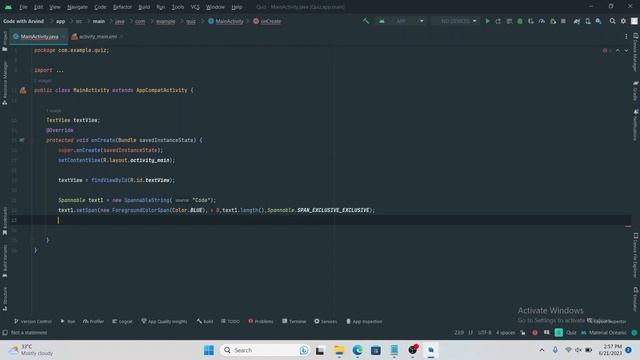Image resolution: width=640 pixels, height=360 pixels.
Task: Open the editor tabs more-options menu
Action: [626, 37]
